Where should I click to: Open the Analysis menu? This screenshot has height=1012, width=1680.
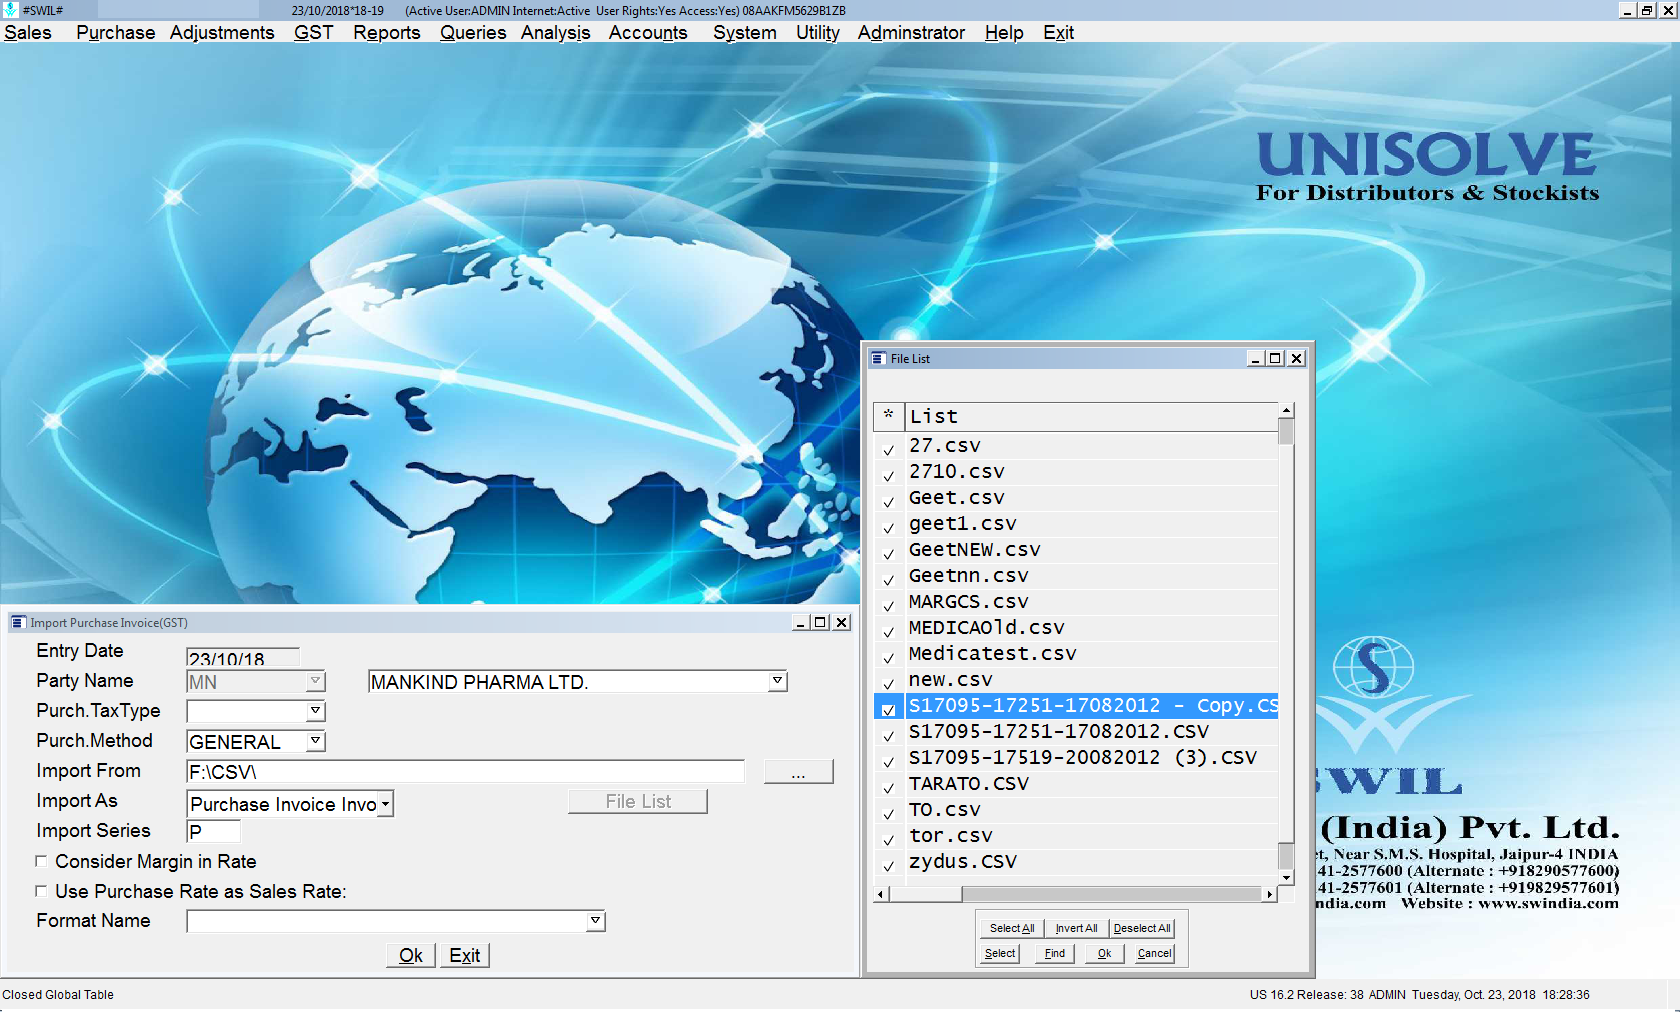(x=555, y=33)
